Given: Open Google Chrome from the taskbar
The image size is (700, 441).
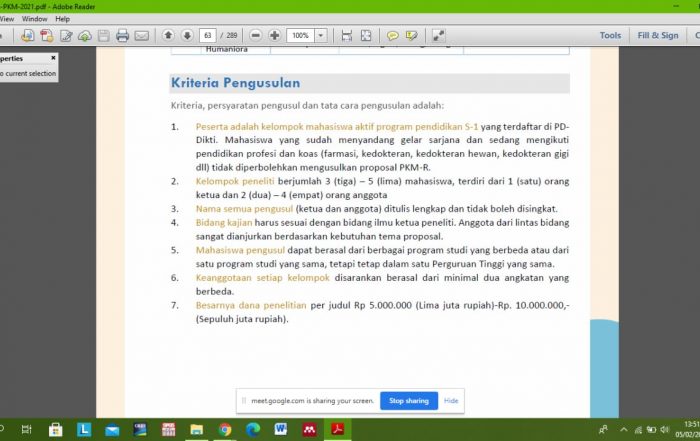Looking at the screenshot, I should [x=225, y=429].
